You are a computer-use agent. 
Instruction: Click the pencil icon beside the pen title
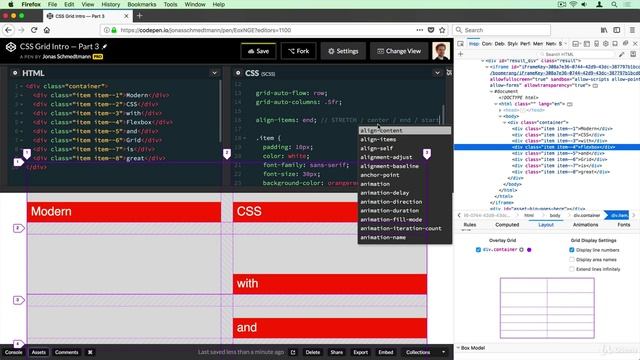(x=105, y=47)
